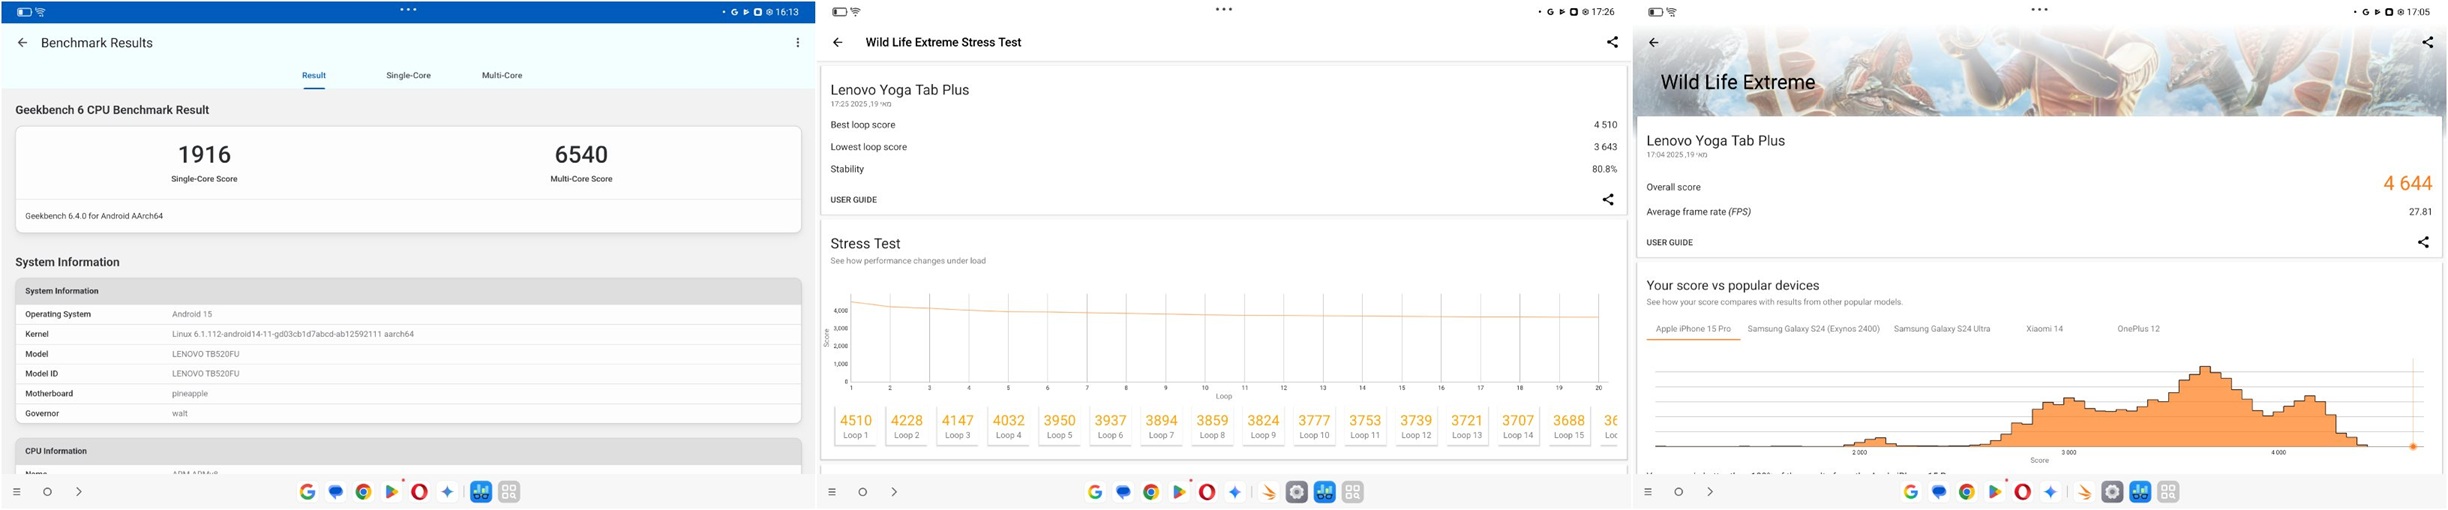Share result next to Average frame rate USER GUIDE

2422,242
